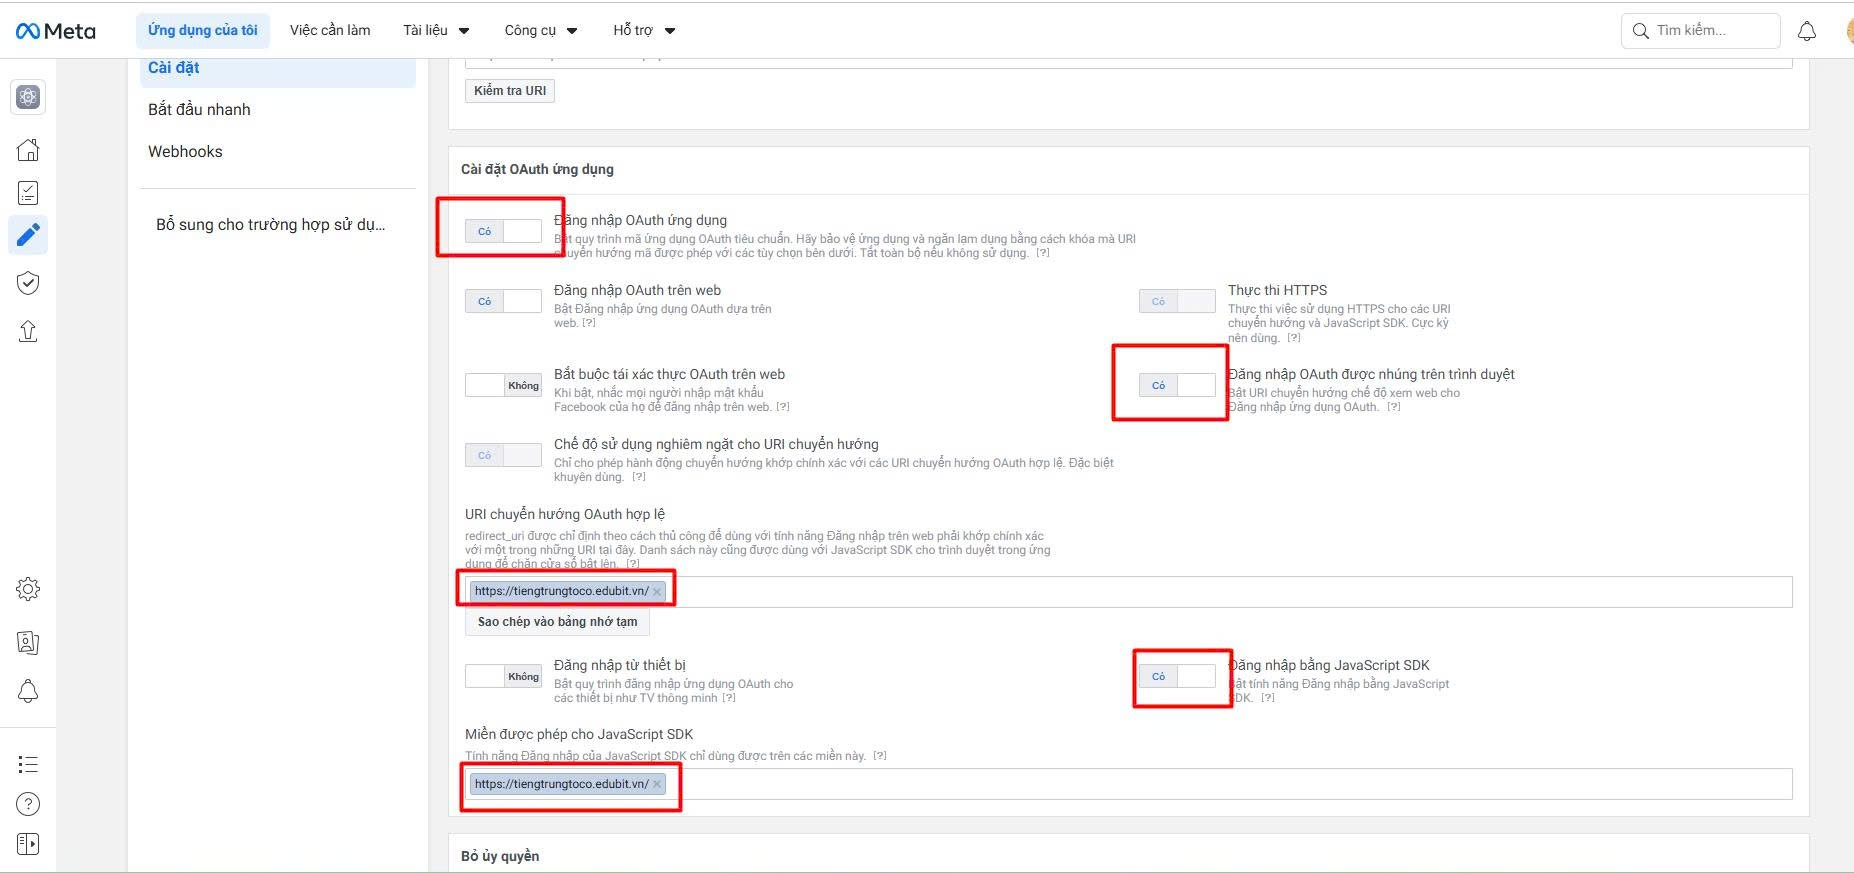The image size is (1854, 873).
Task: Open the help question mark icon
Action: click(x=28, y=804)
